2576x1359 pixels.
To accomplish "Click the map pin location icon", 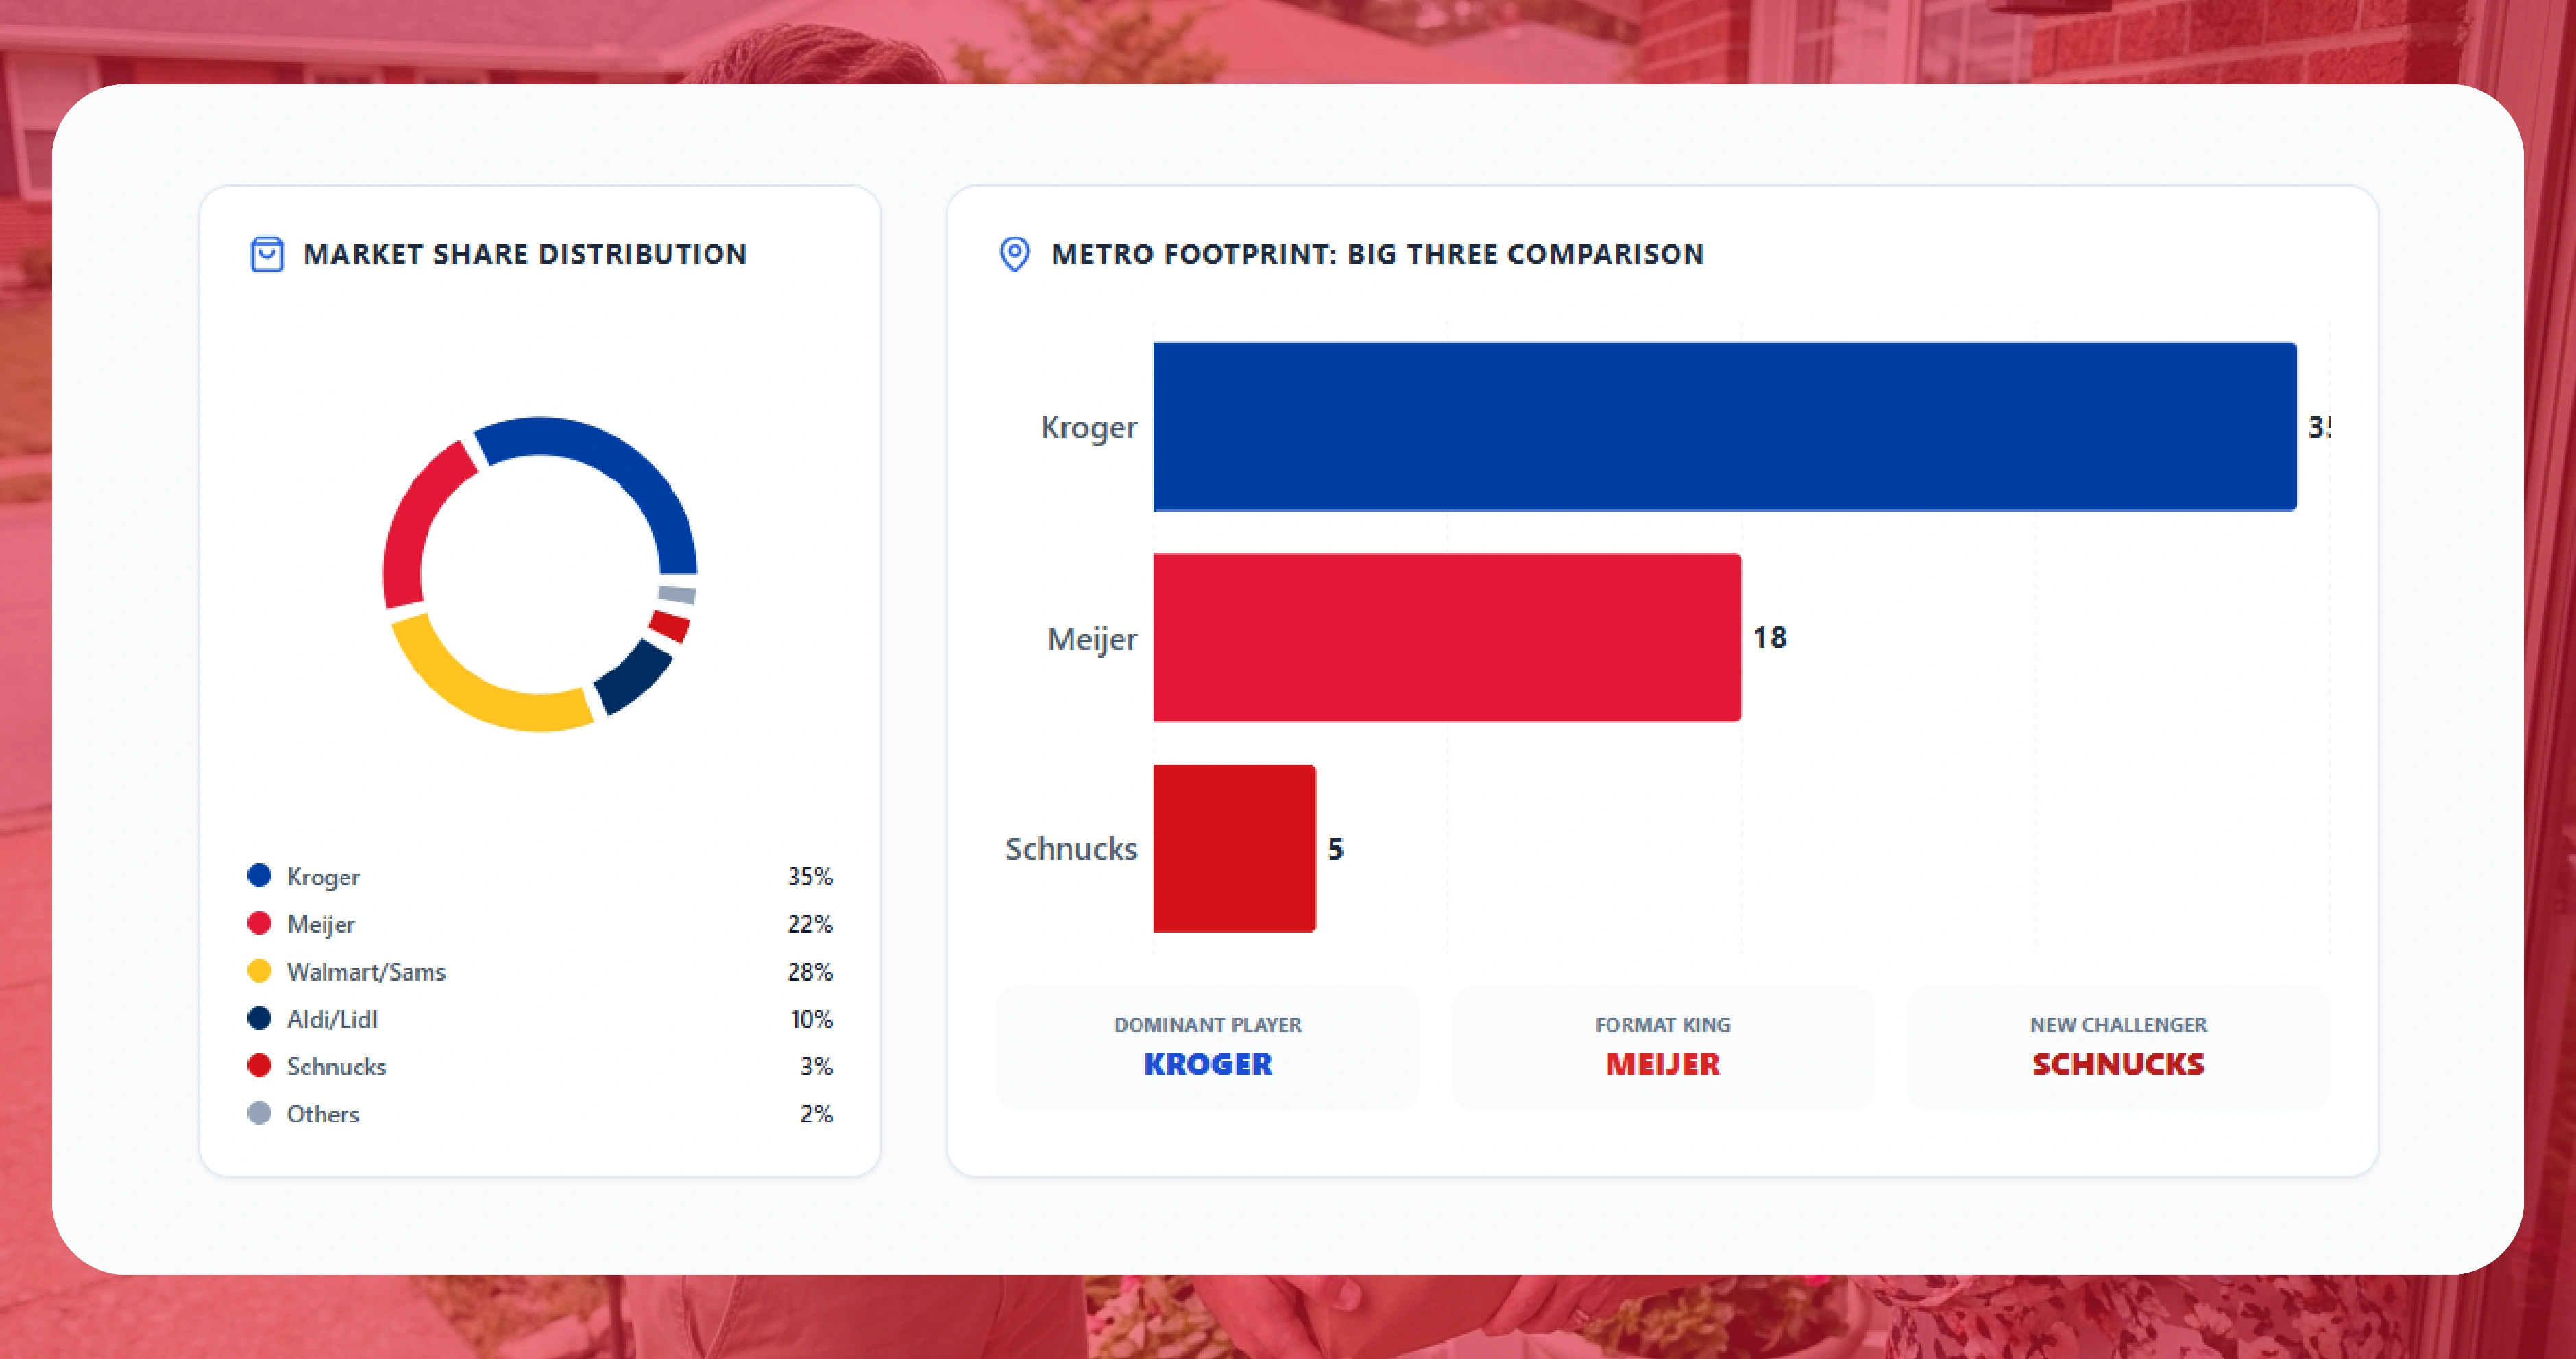I will [1014, 254].
